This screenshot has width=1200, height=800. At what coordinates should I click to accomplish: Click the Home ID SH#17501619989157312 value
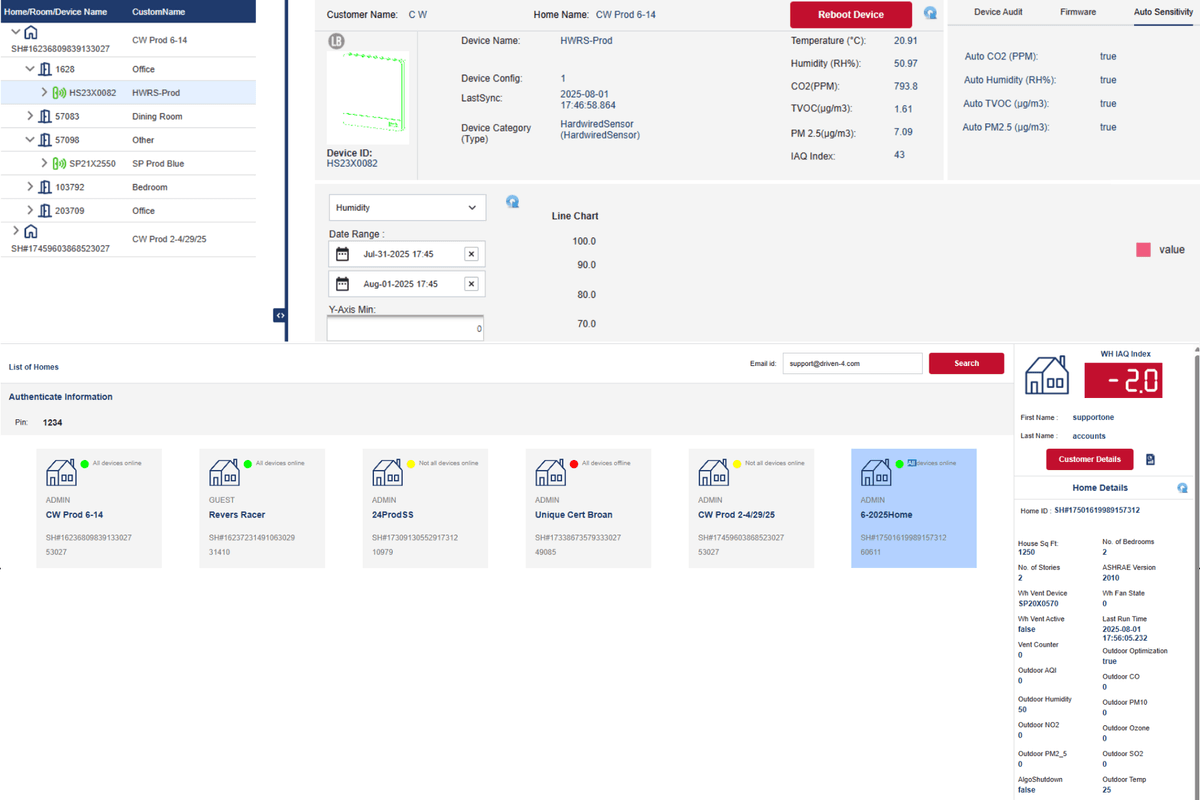coord(1097,510)
